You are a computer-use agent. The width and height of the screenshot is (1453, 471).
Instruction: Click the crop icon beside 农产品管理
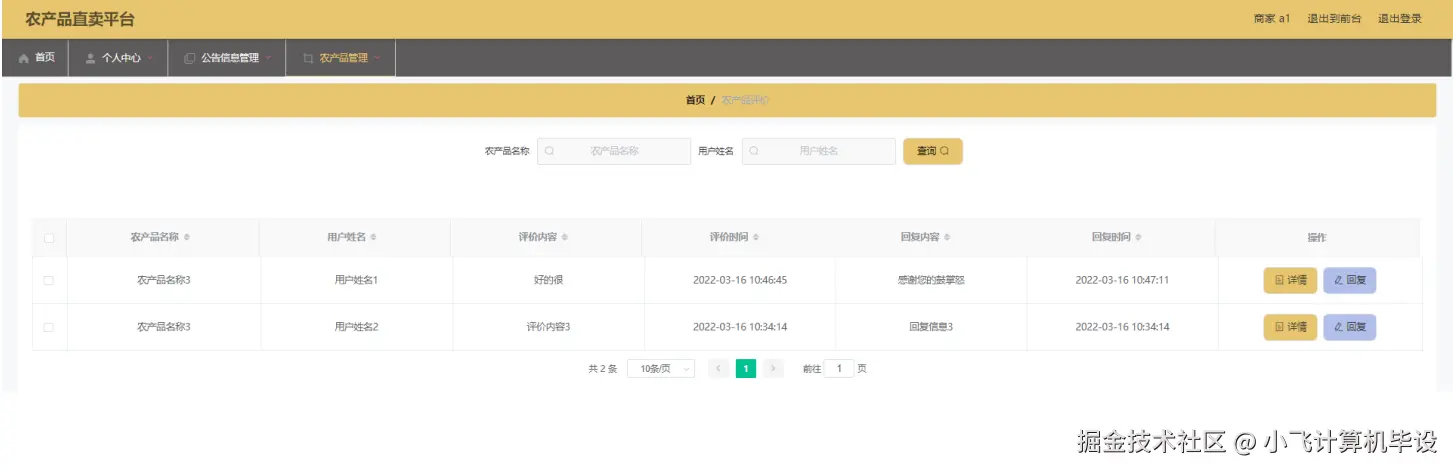(x=308, y=58)
